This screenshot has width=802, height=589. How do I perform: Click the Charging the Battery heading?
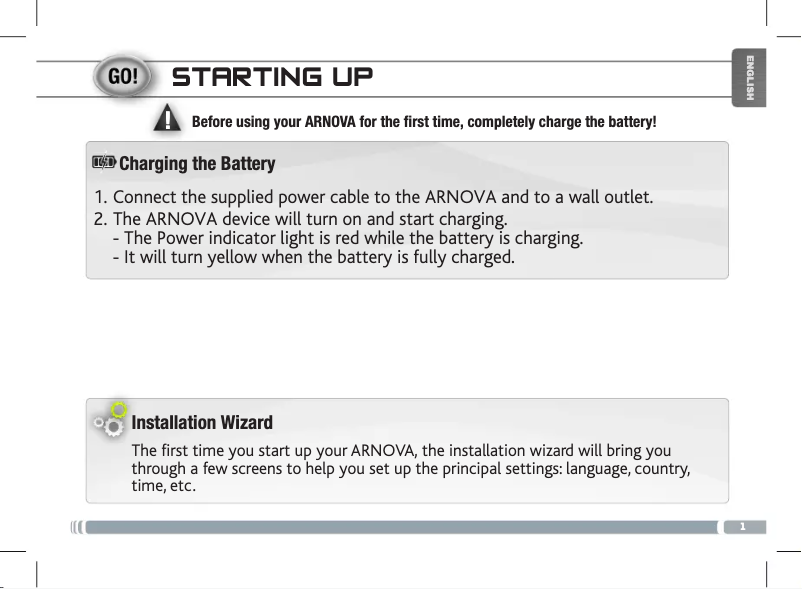pos(197,163)
